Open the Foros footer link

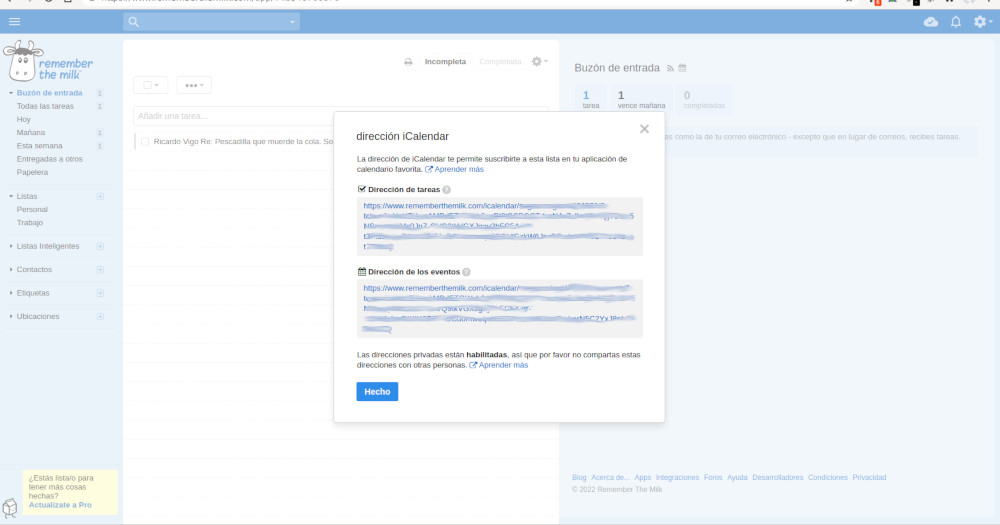point(713,478)
